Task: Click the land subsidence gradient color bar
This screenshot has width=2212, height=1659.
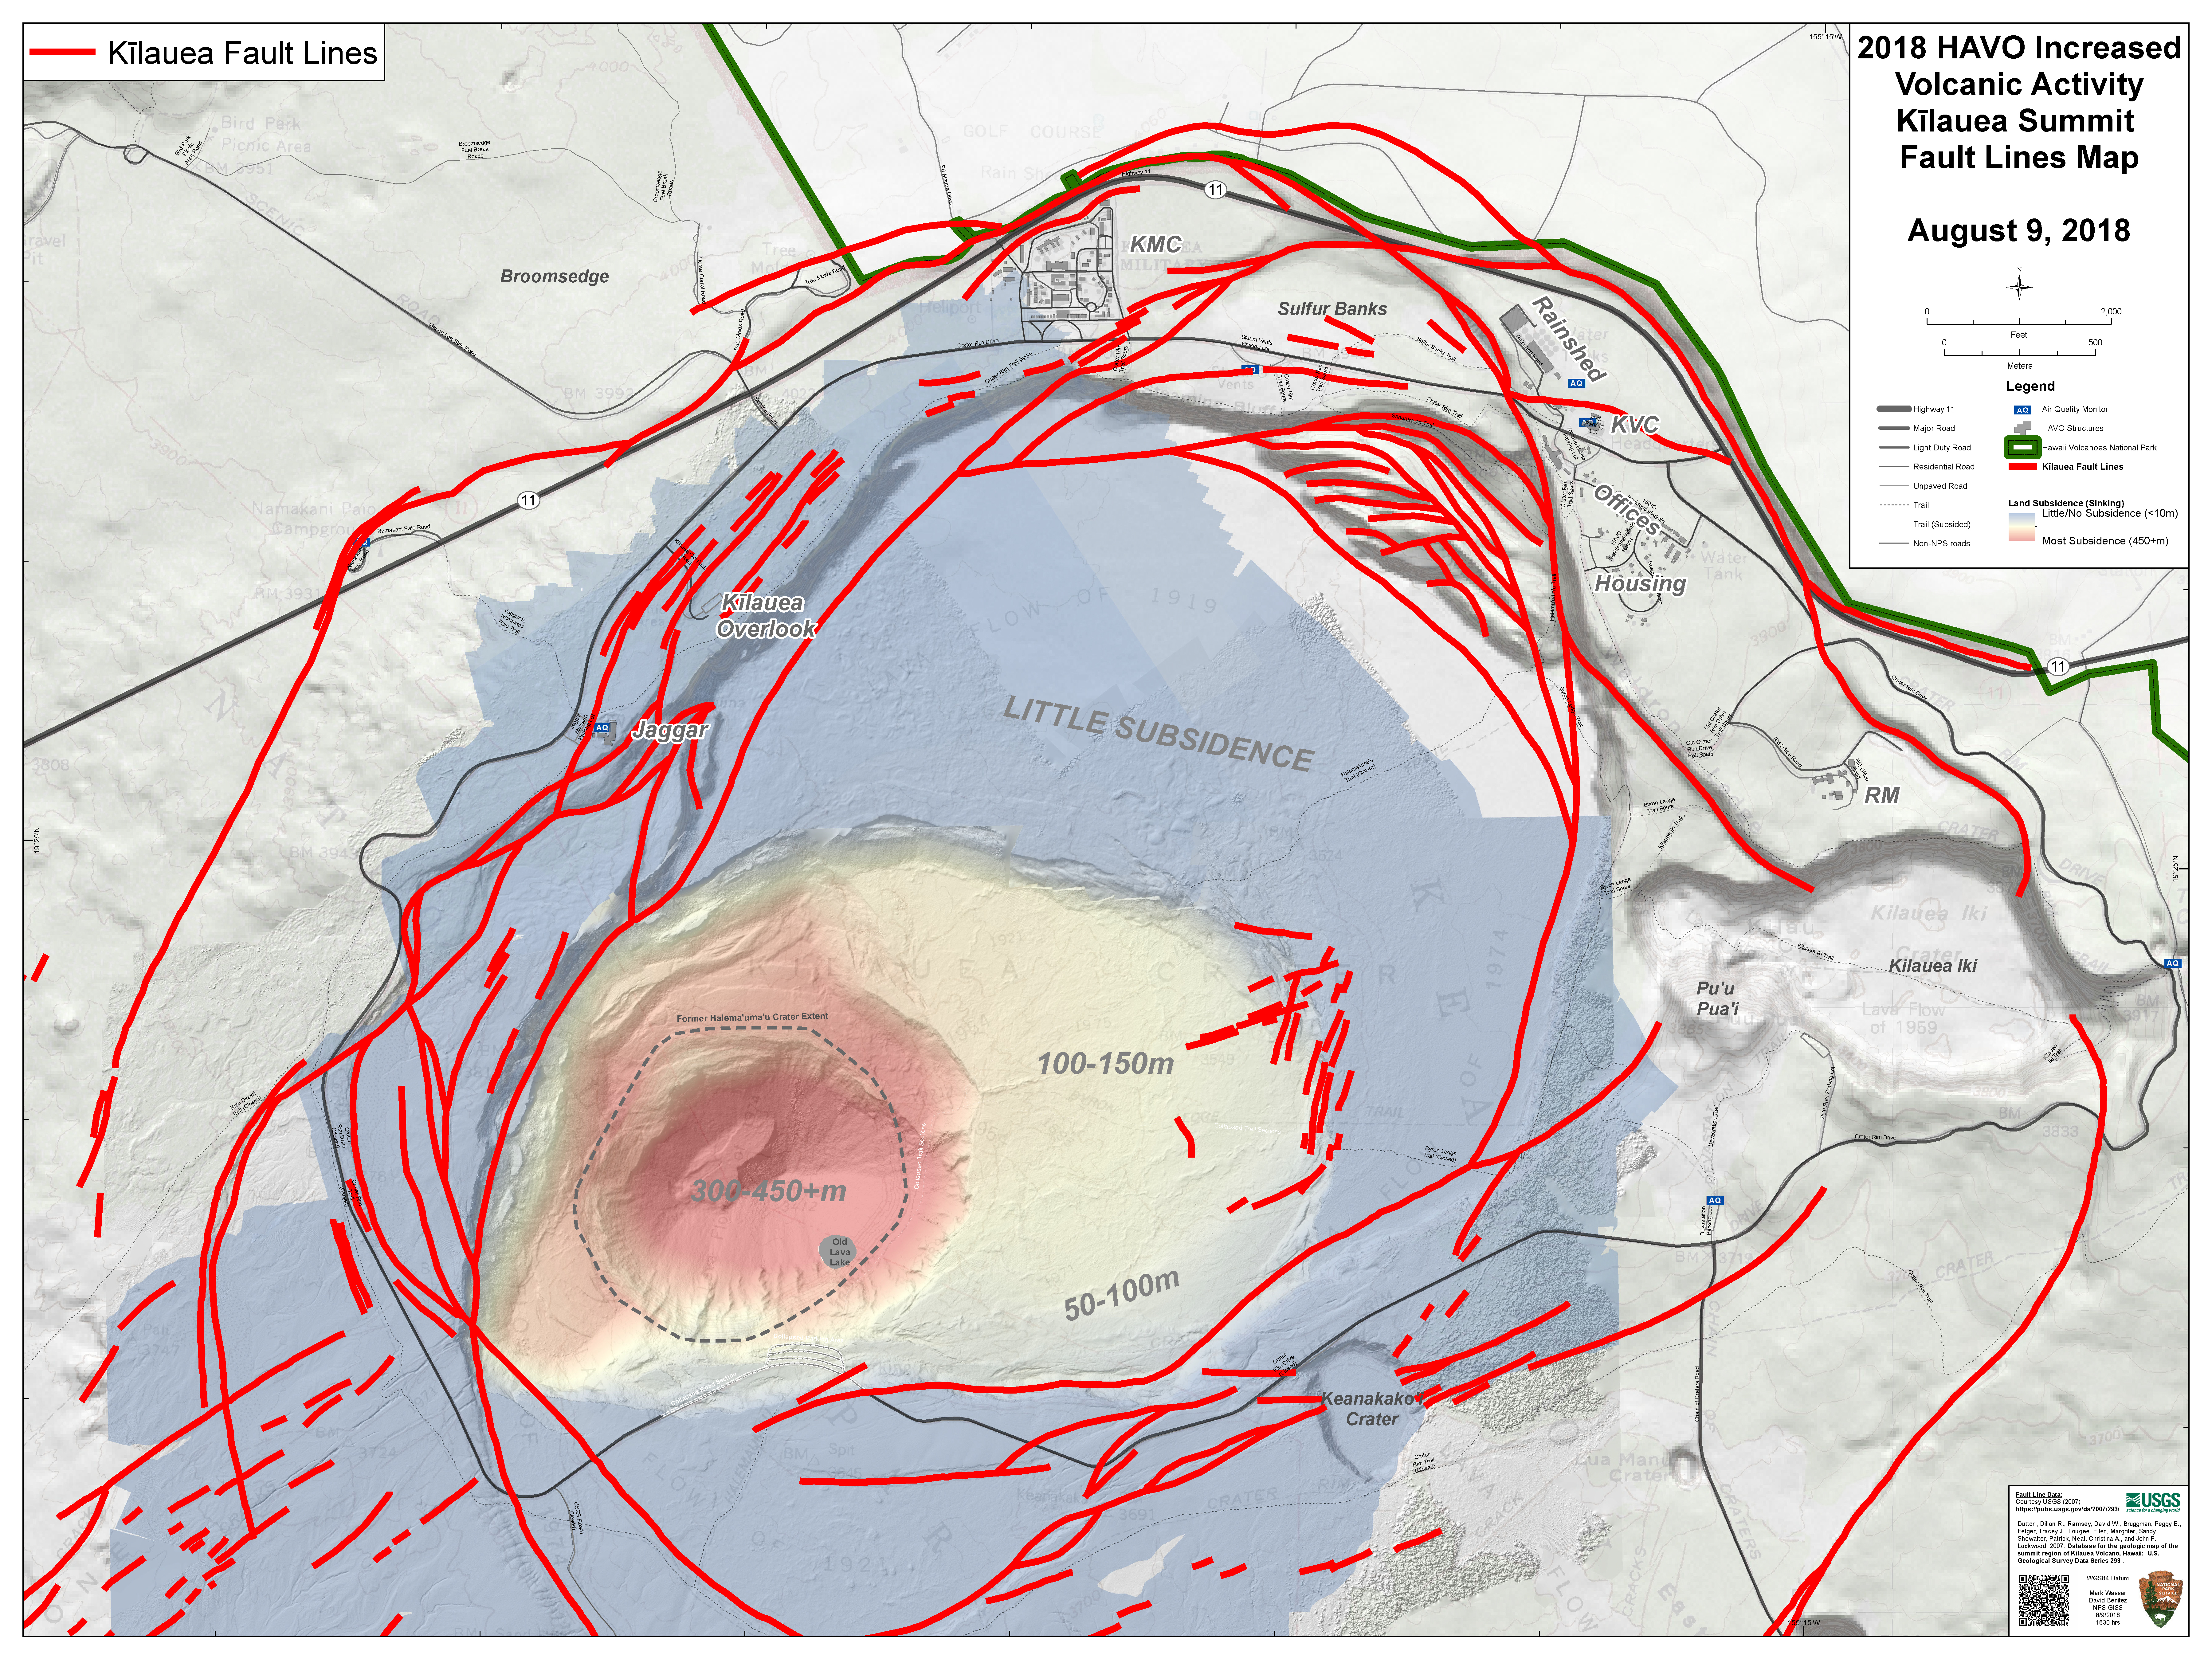Action: 2022,527
